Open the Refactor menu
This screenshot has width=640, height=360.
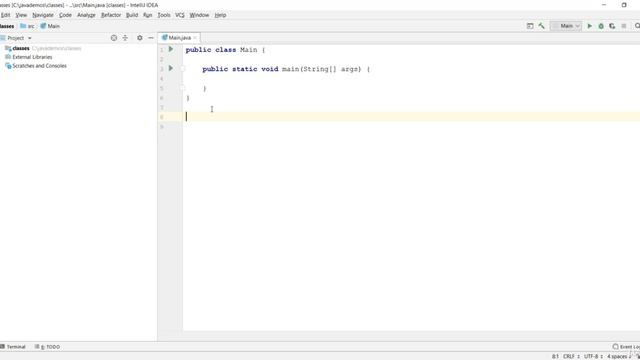point(111,15)
